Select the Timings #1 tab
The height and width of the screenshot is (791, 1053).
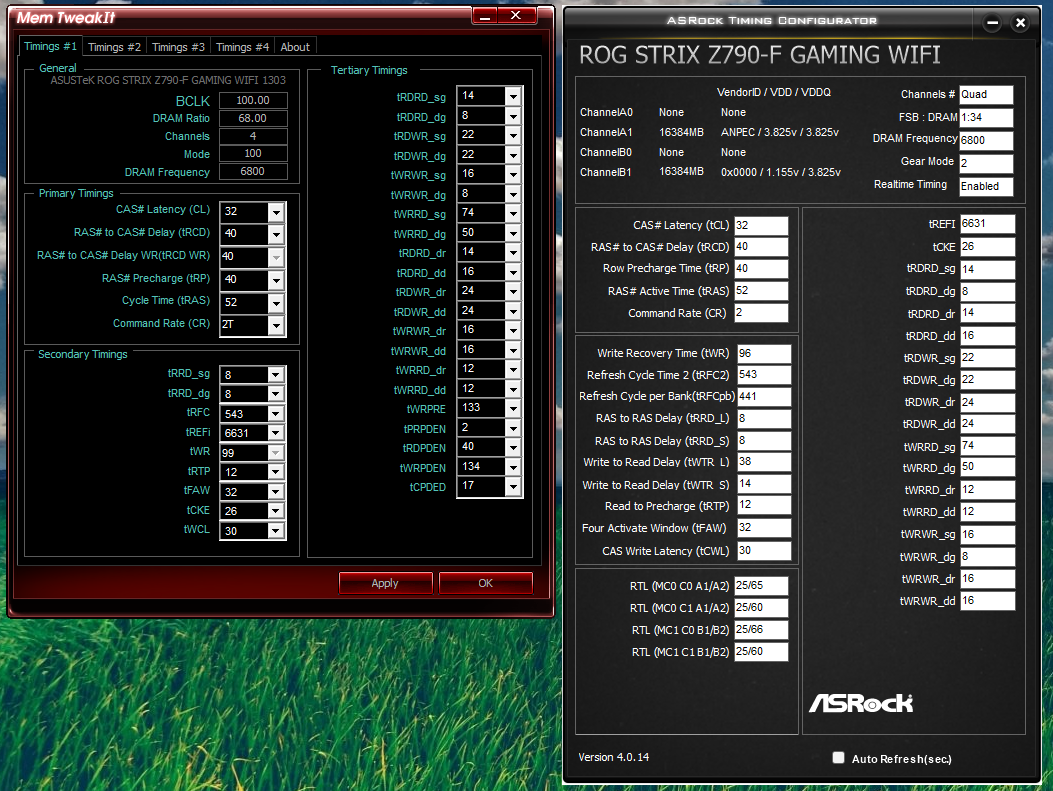click(50, 46)
